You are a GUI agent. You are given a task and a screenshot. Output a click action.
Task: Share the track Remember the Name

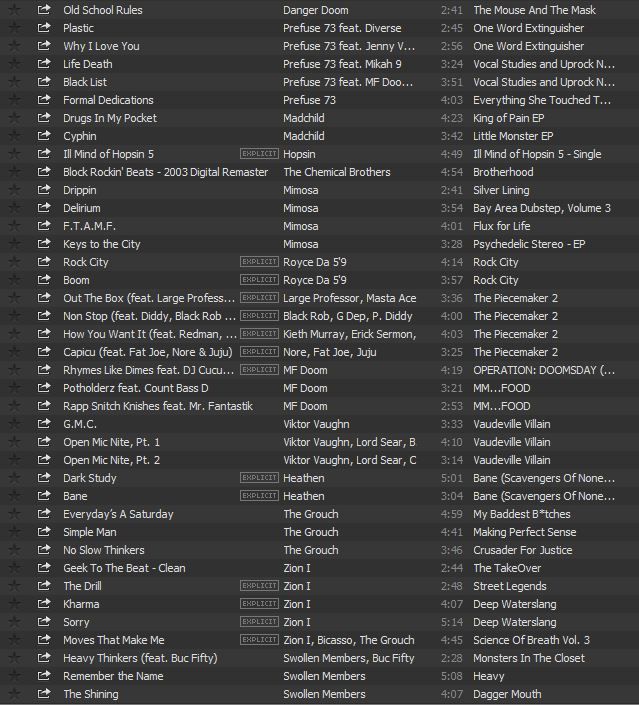(x=43, y=676)
